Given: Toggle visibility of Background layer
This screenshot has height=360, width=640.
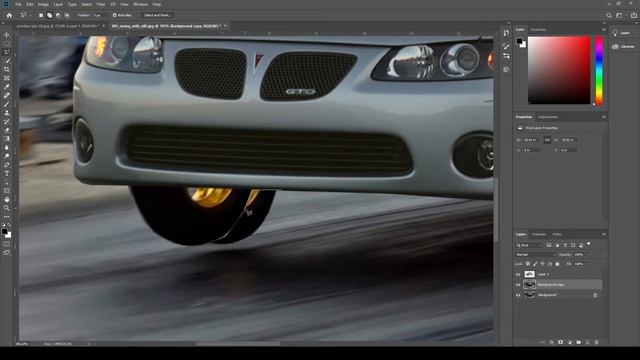Looking at the screenshot, I should 518,295.
